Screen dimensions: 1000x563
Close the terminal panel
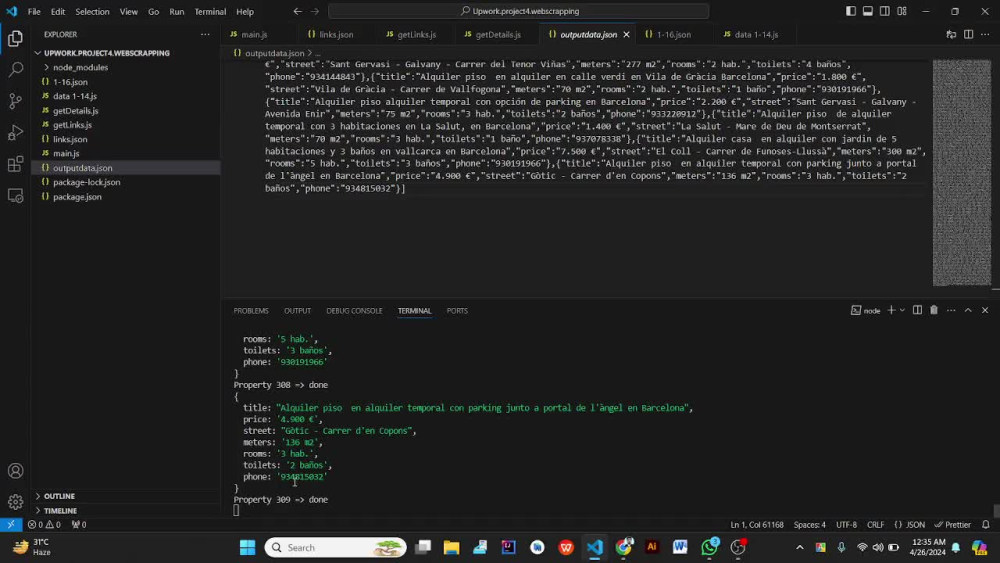985,311
